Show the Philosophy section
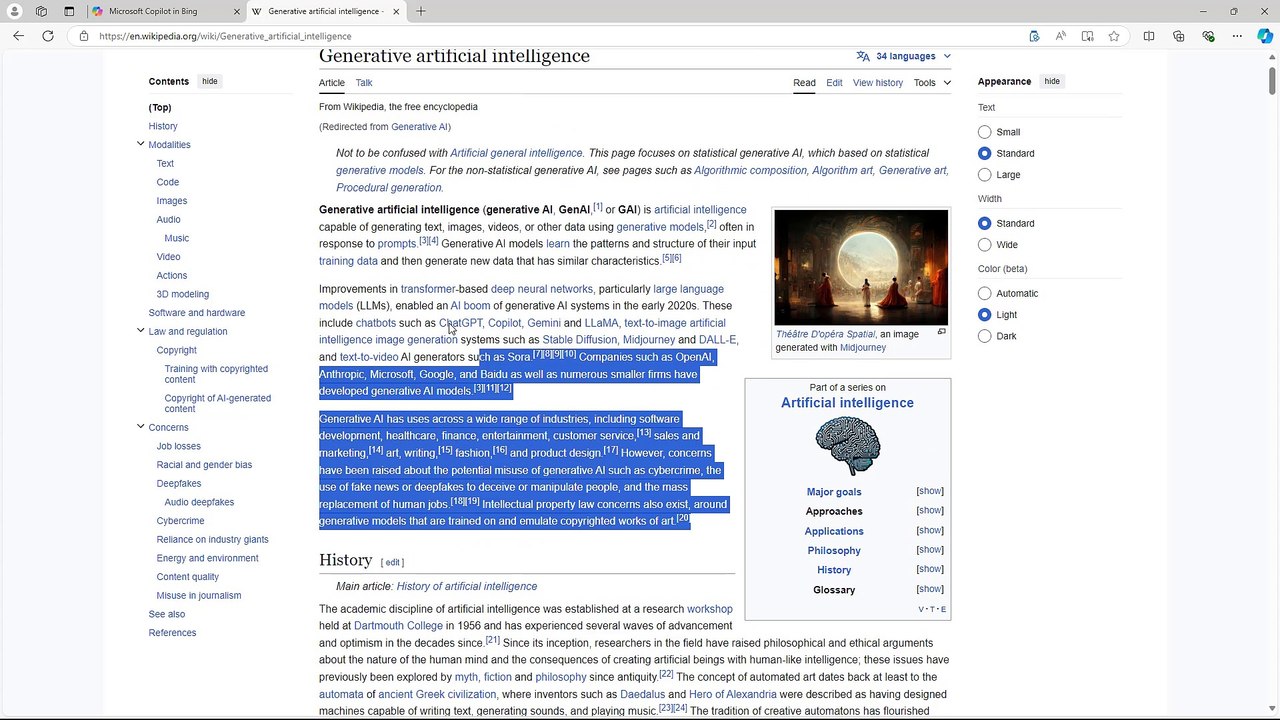The width and height of the screenshot is (1280, 720). [x=930, y=549]
